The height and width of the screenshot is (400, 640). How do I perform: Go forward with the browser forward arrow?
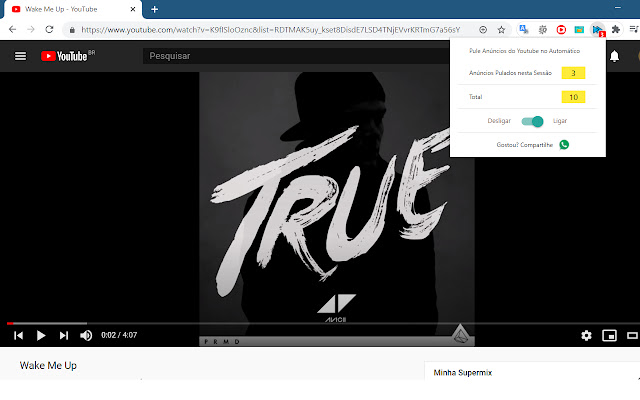pyautogui.click(x=31, y=29)
